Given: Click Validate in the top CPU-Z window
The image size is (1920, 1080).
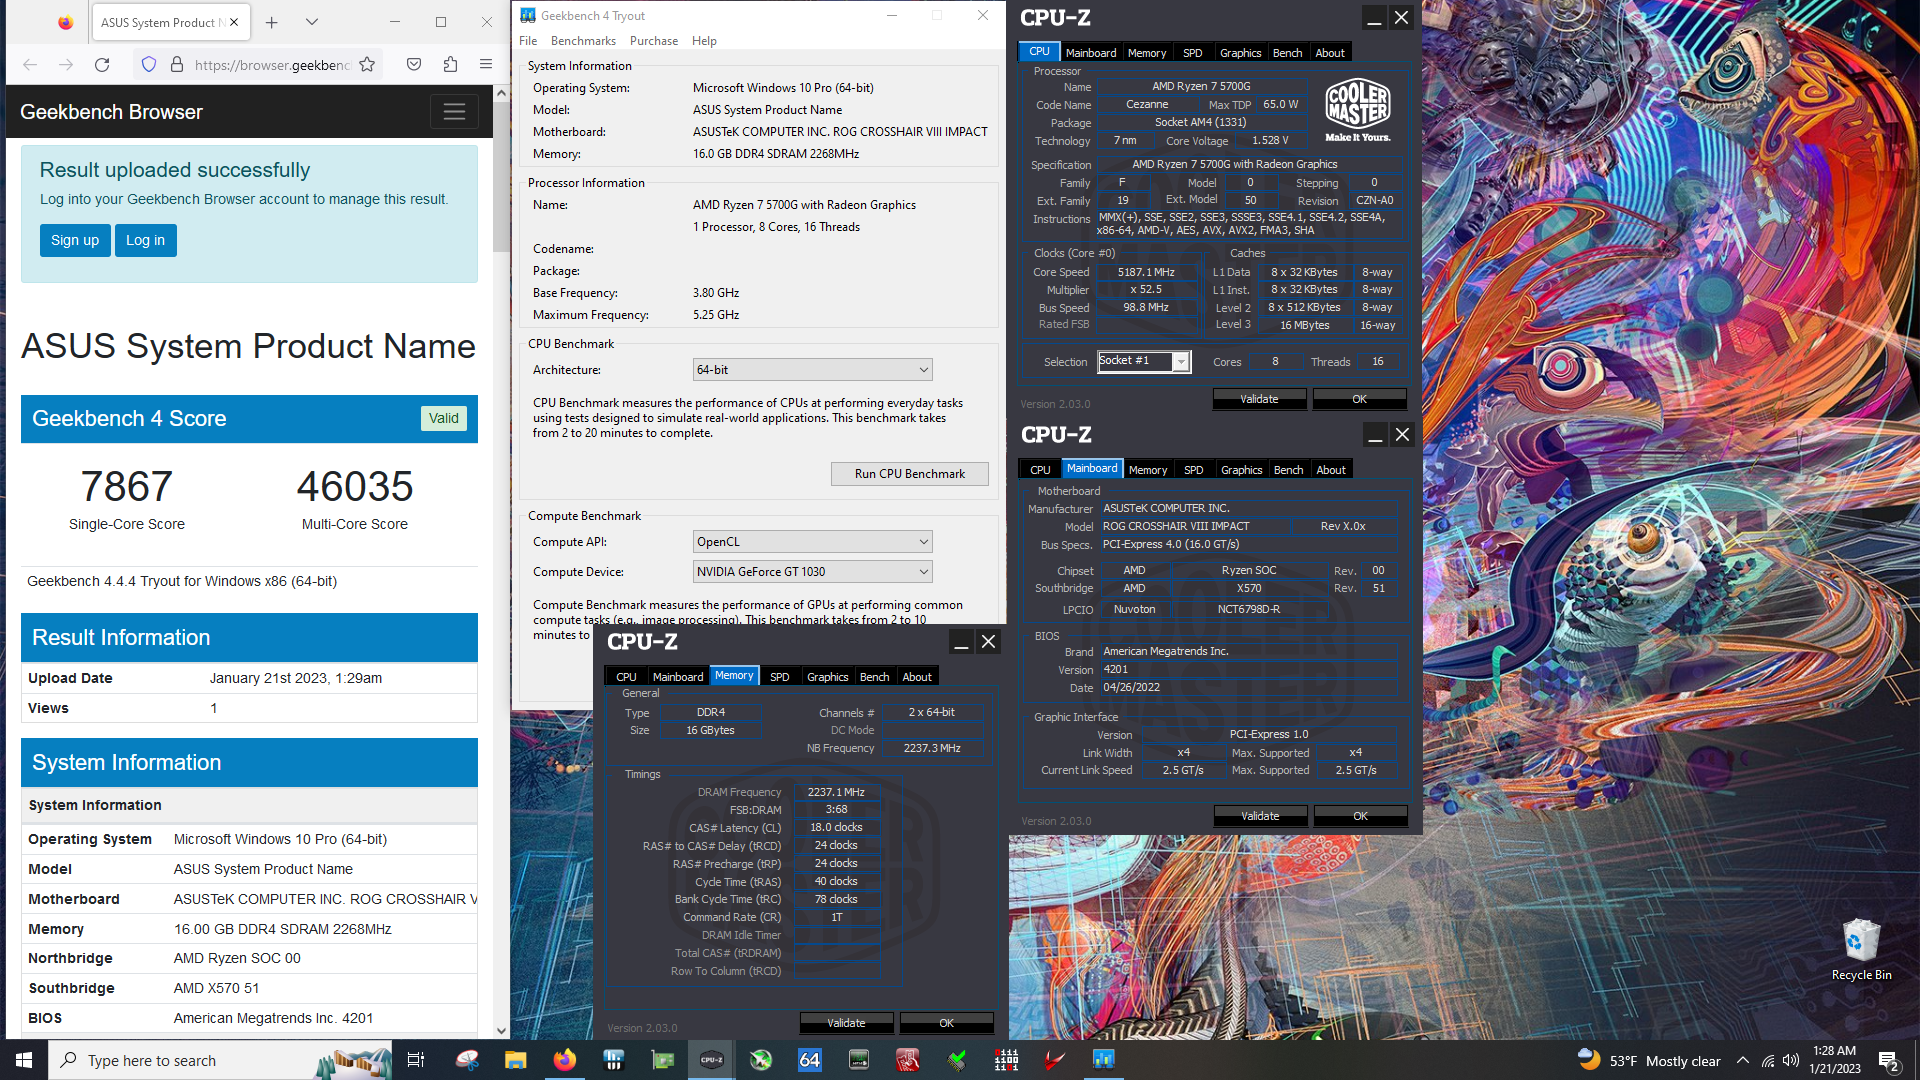Looking at the screenshot, I should (x=1259, y=399).
